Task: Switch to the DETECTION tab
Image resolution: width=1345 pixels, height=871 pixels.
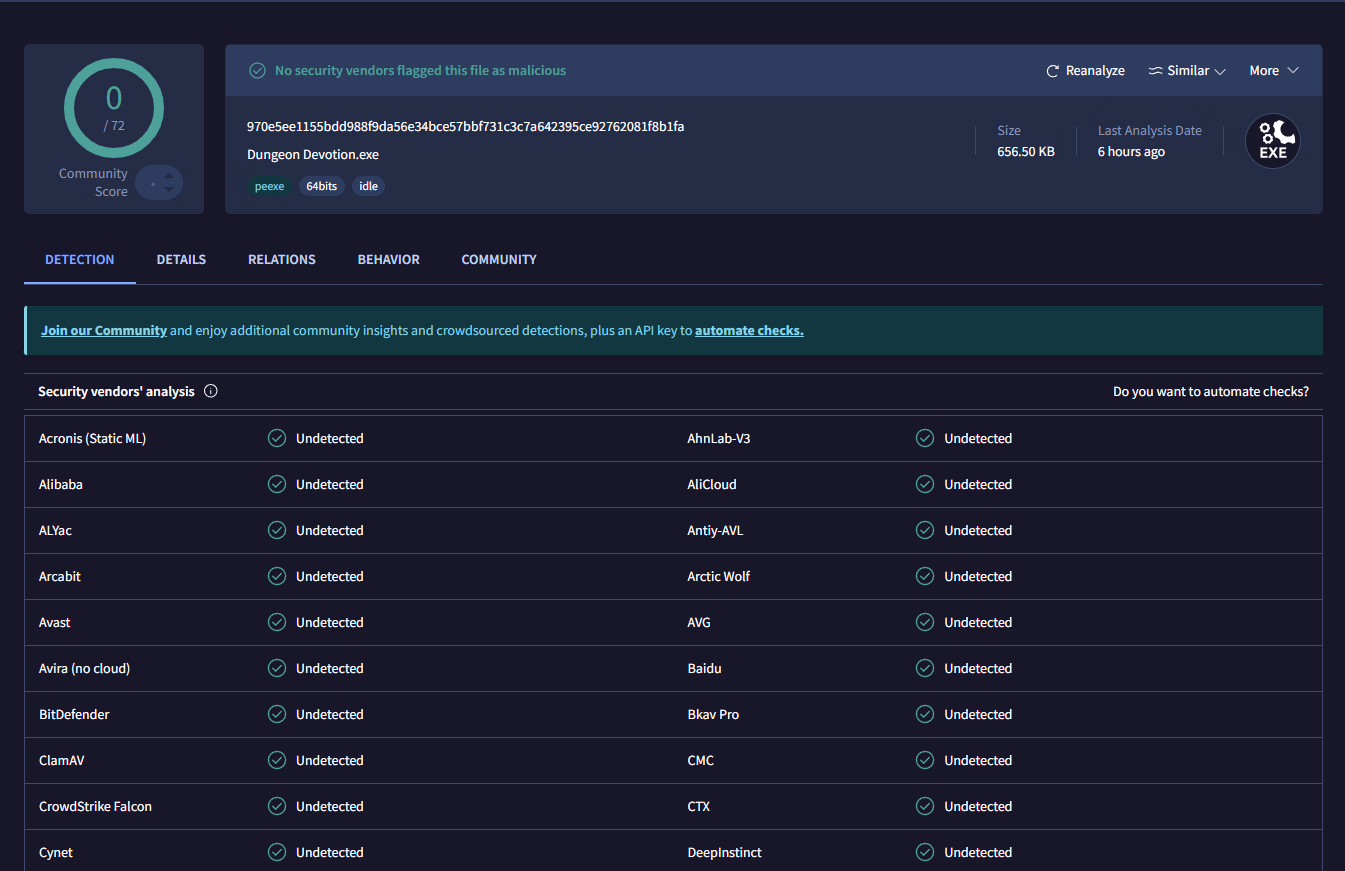Action: point(80,259)
